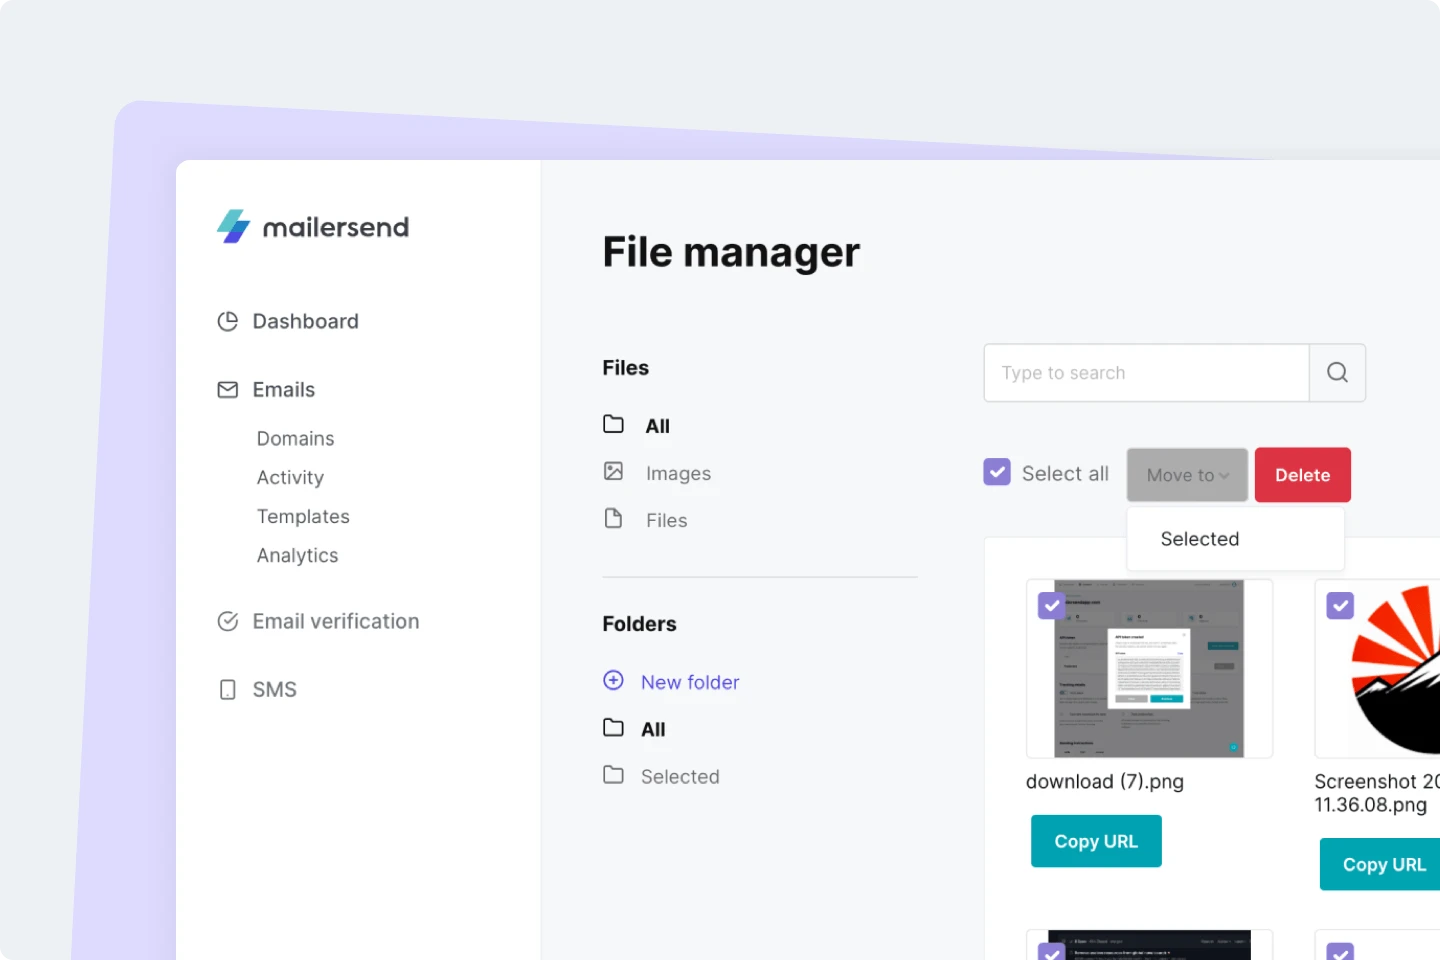Click the Type to search field
The image size is (1440, 960).
click(x=1146, y=373)
